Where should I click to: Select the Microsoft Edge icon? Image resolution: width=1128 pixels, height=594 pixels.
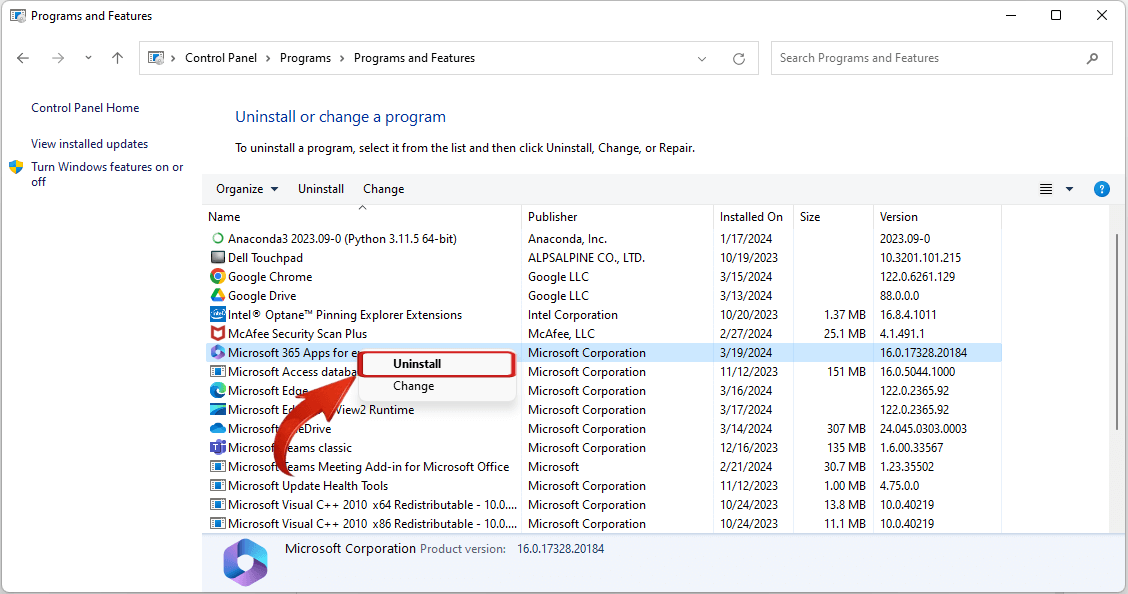217,390
